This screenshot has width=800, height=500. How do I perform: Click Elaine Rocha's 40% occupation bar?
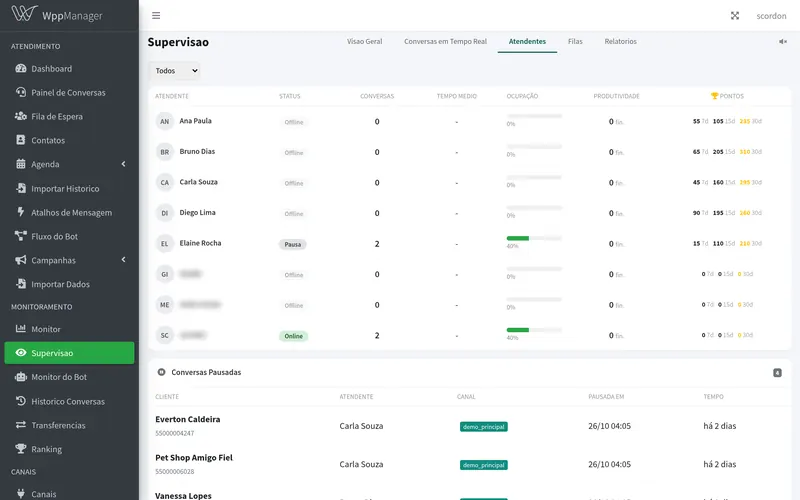534,238
